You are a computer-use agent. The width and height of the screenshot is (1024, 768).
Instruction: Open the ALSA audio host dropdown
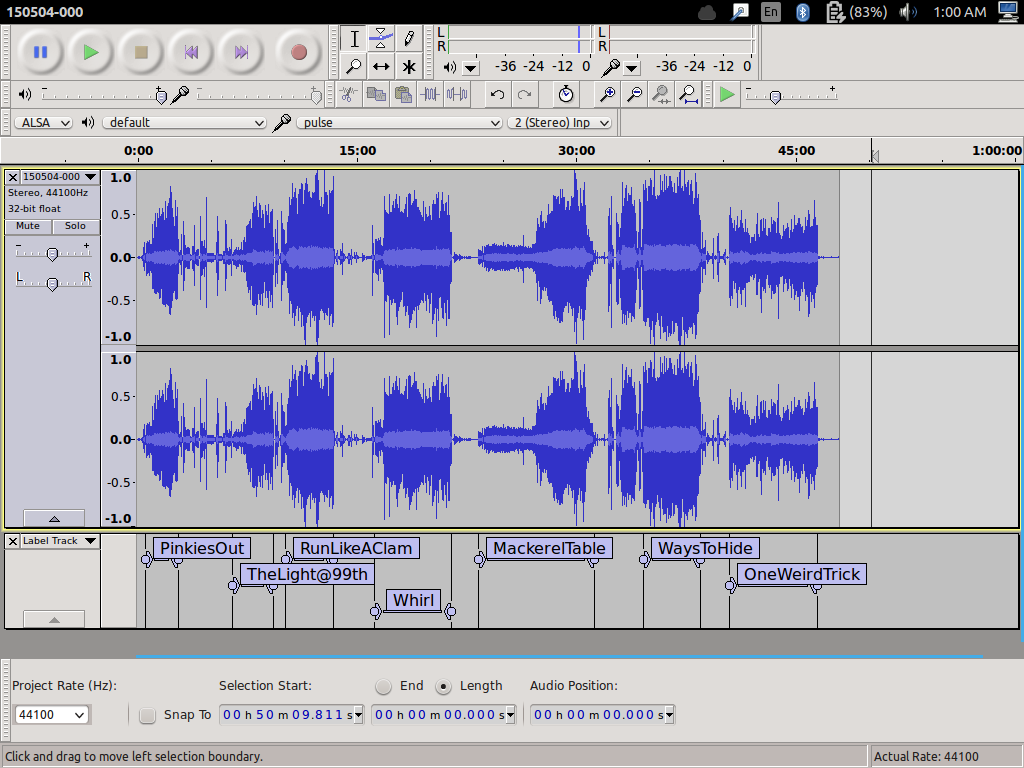(43, 122)
